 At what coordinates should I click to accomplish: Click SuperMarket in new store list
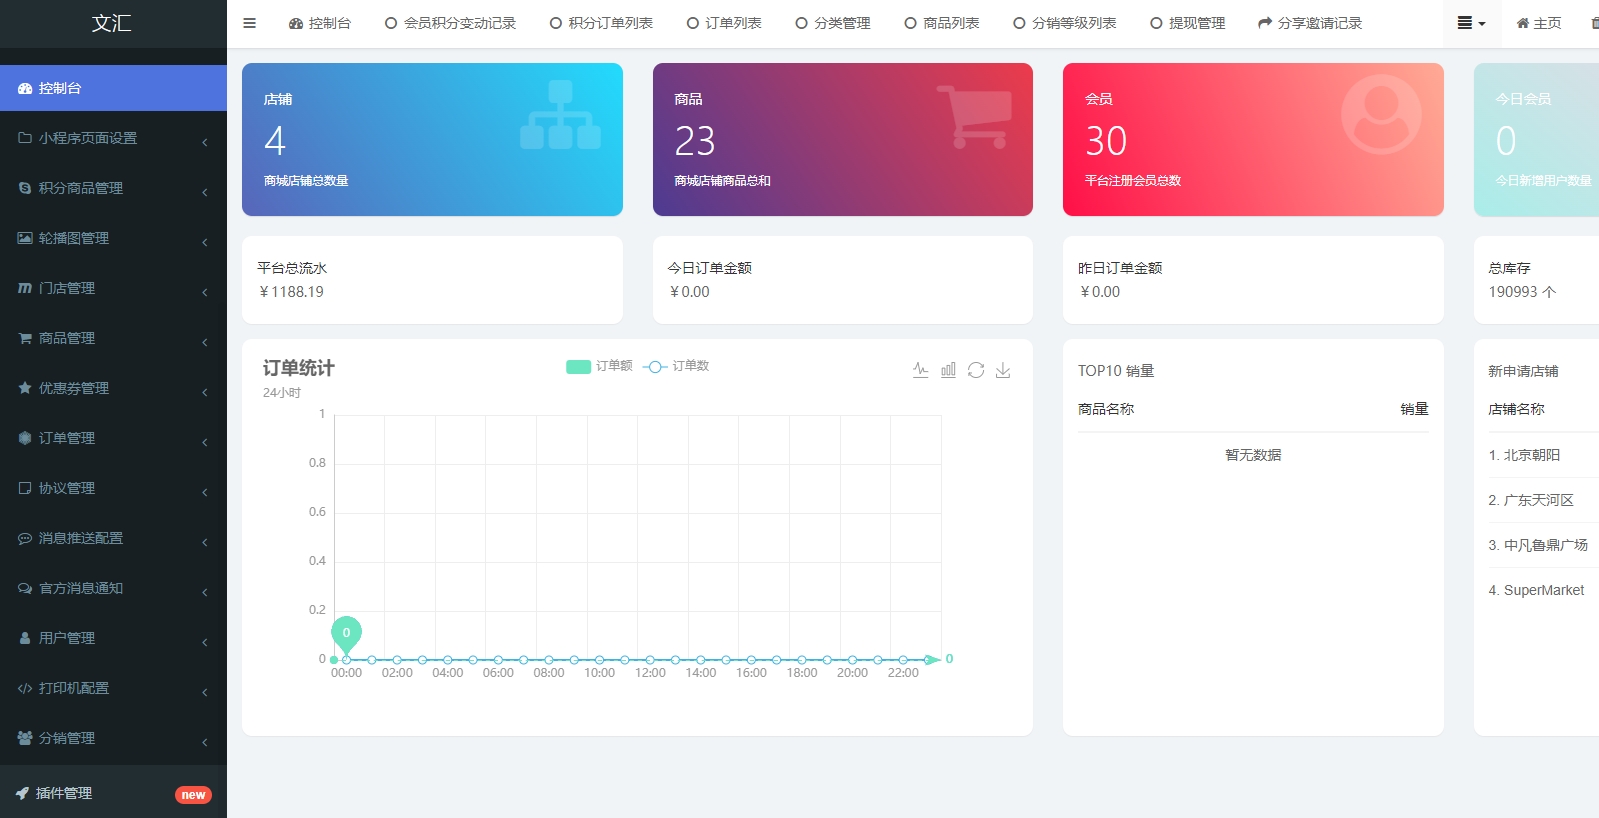click(1544, 590)
